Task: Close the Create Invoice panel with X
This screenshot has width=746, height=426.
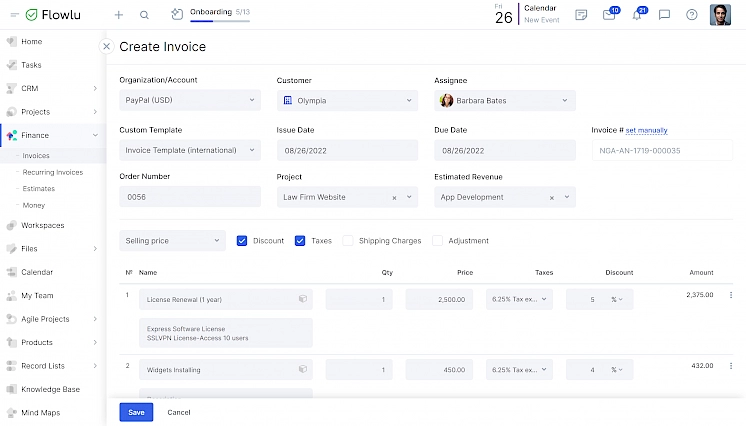Action: pyautogui.click(x=107, y=46)
